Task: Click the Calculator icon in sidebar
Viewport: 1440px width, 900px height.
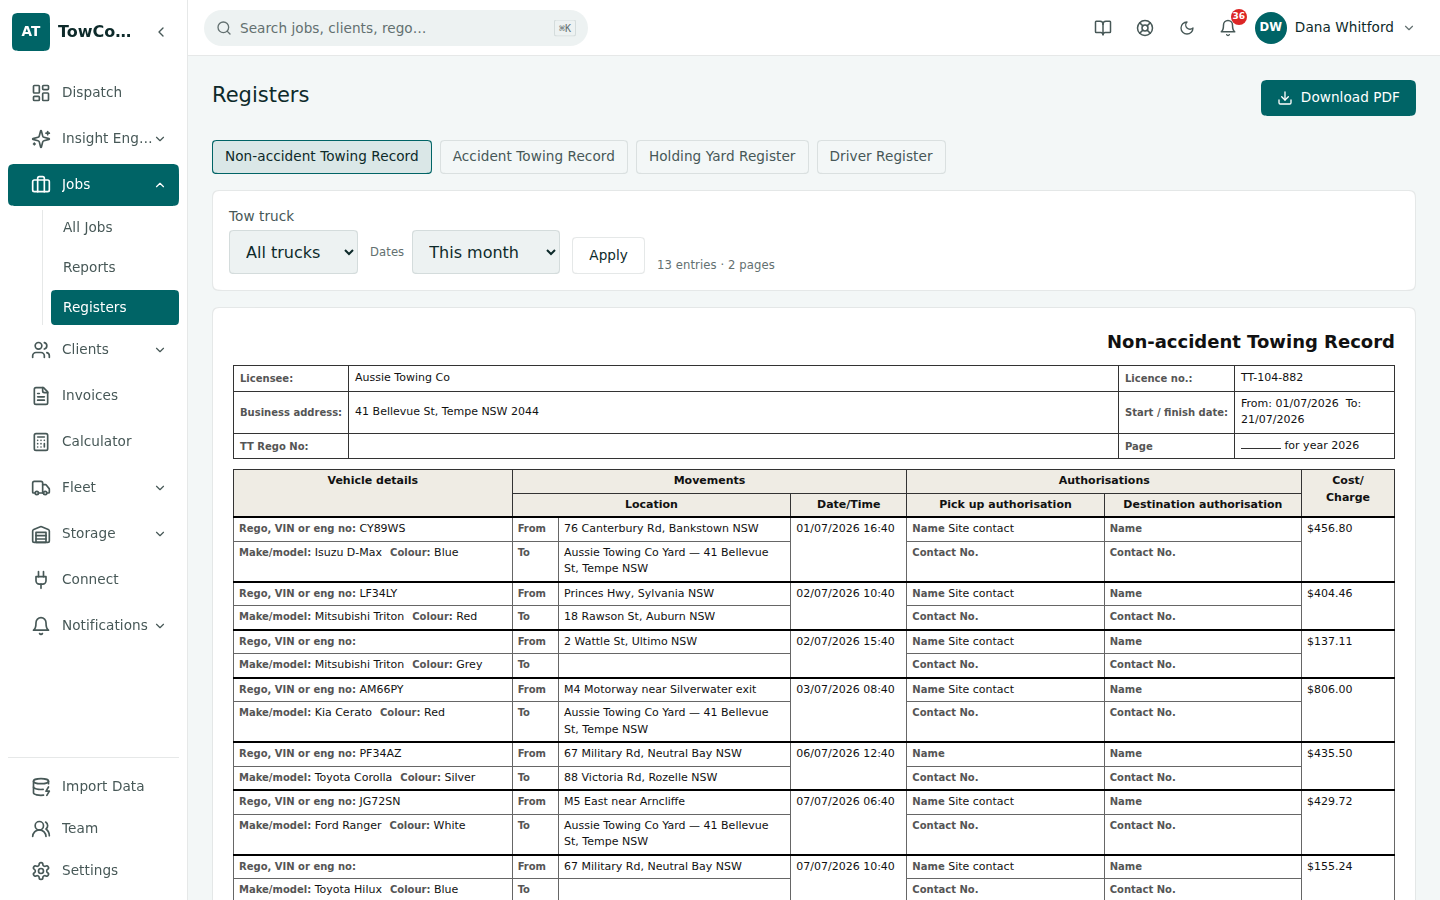Action: 41,442
